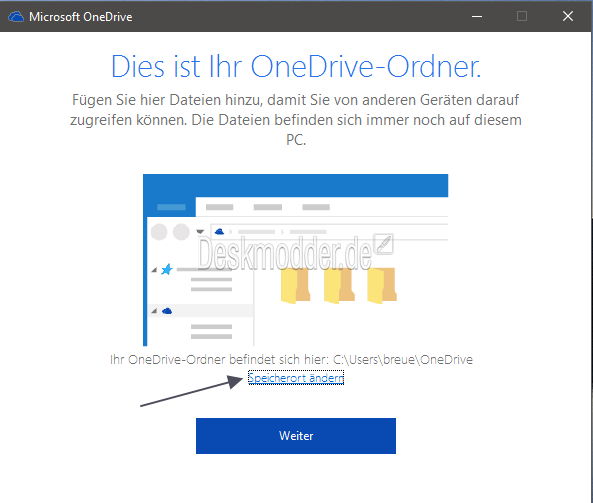Click the first yellow folder in illustration

pyautogui.click(x=296, y=285)
